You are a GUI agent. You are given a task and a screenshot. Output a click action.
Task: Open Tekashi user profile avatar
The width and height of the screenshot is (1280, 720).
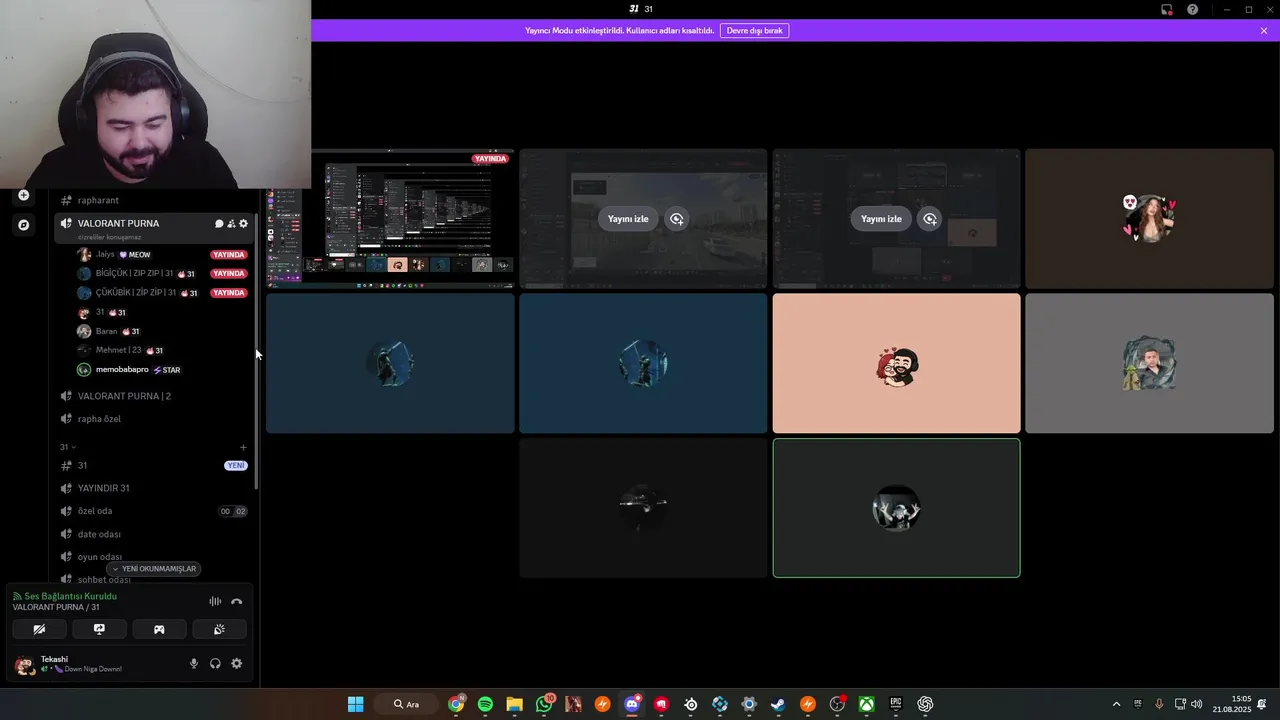[x=24, y=664]
